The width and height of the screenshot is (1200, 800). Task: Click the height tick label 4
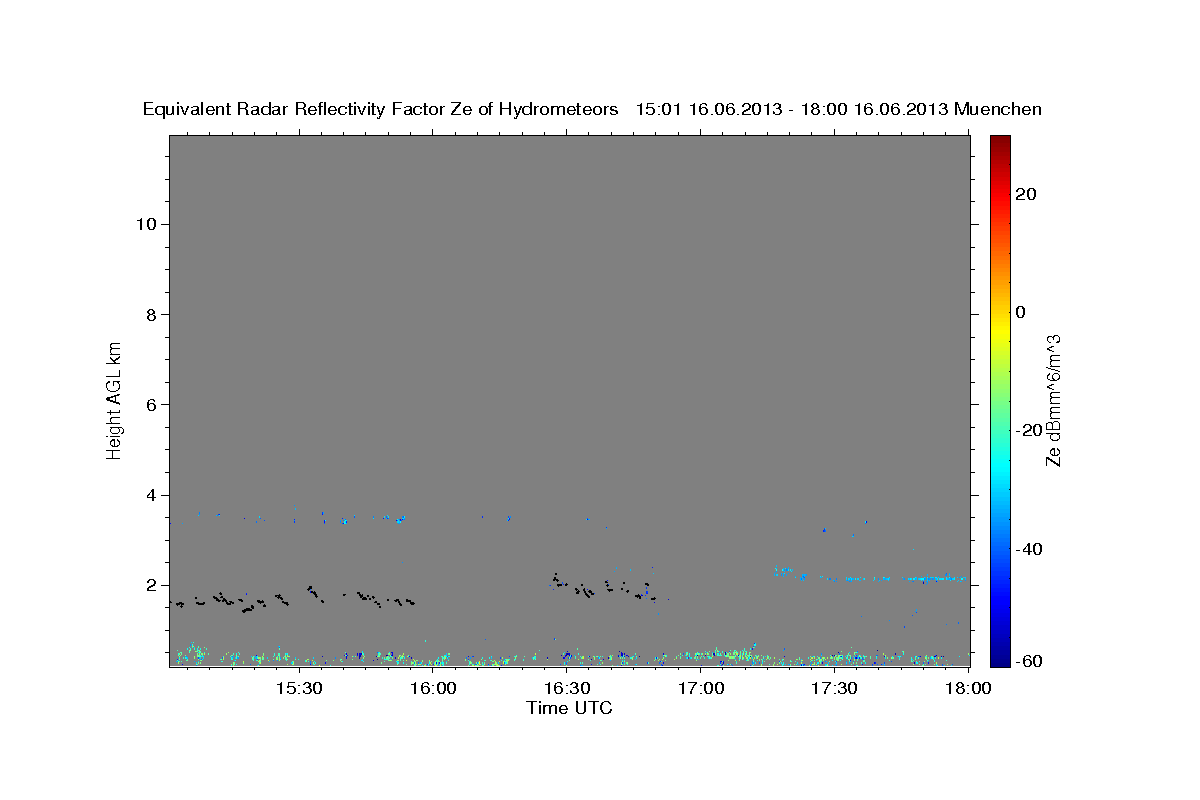[x=152, y=495]
